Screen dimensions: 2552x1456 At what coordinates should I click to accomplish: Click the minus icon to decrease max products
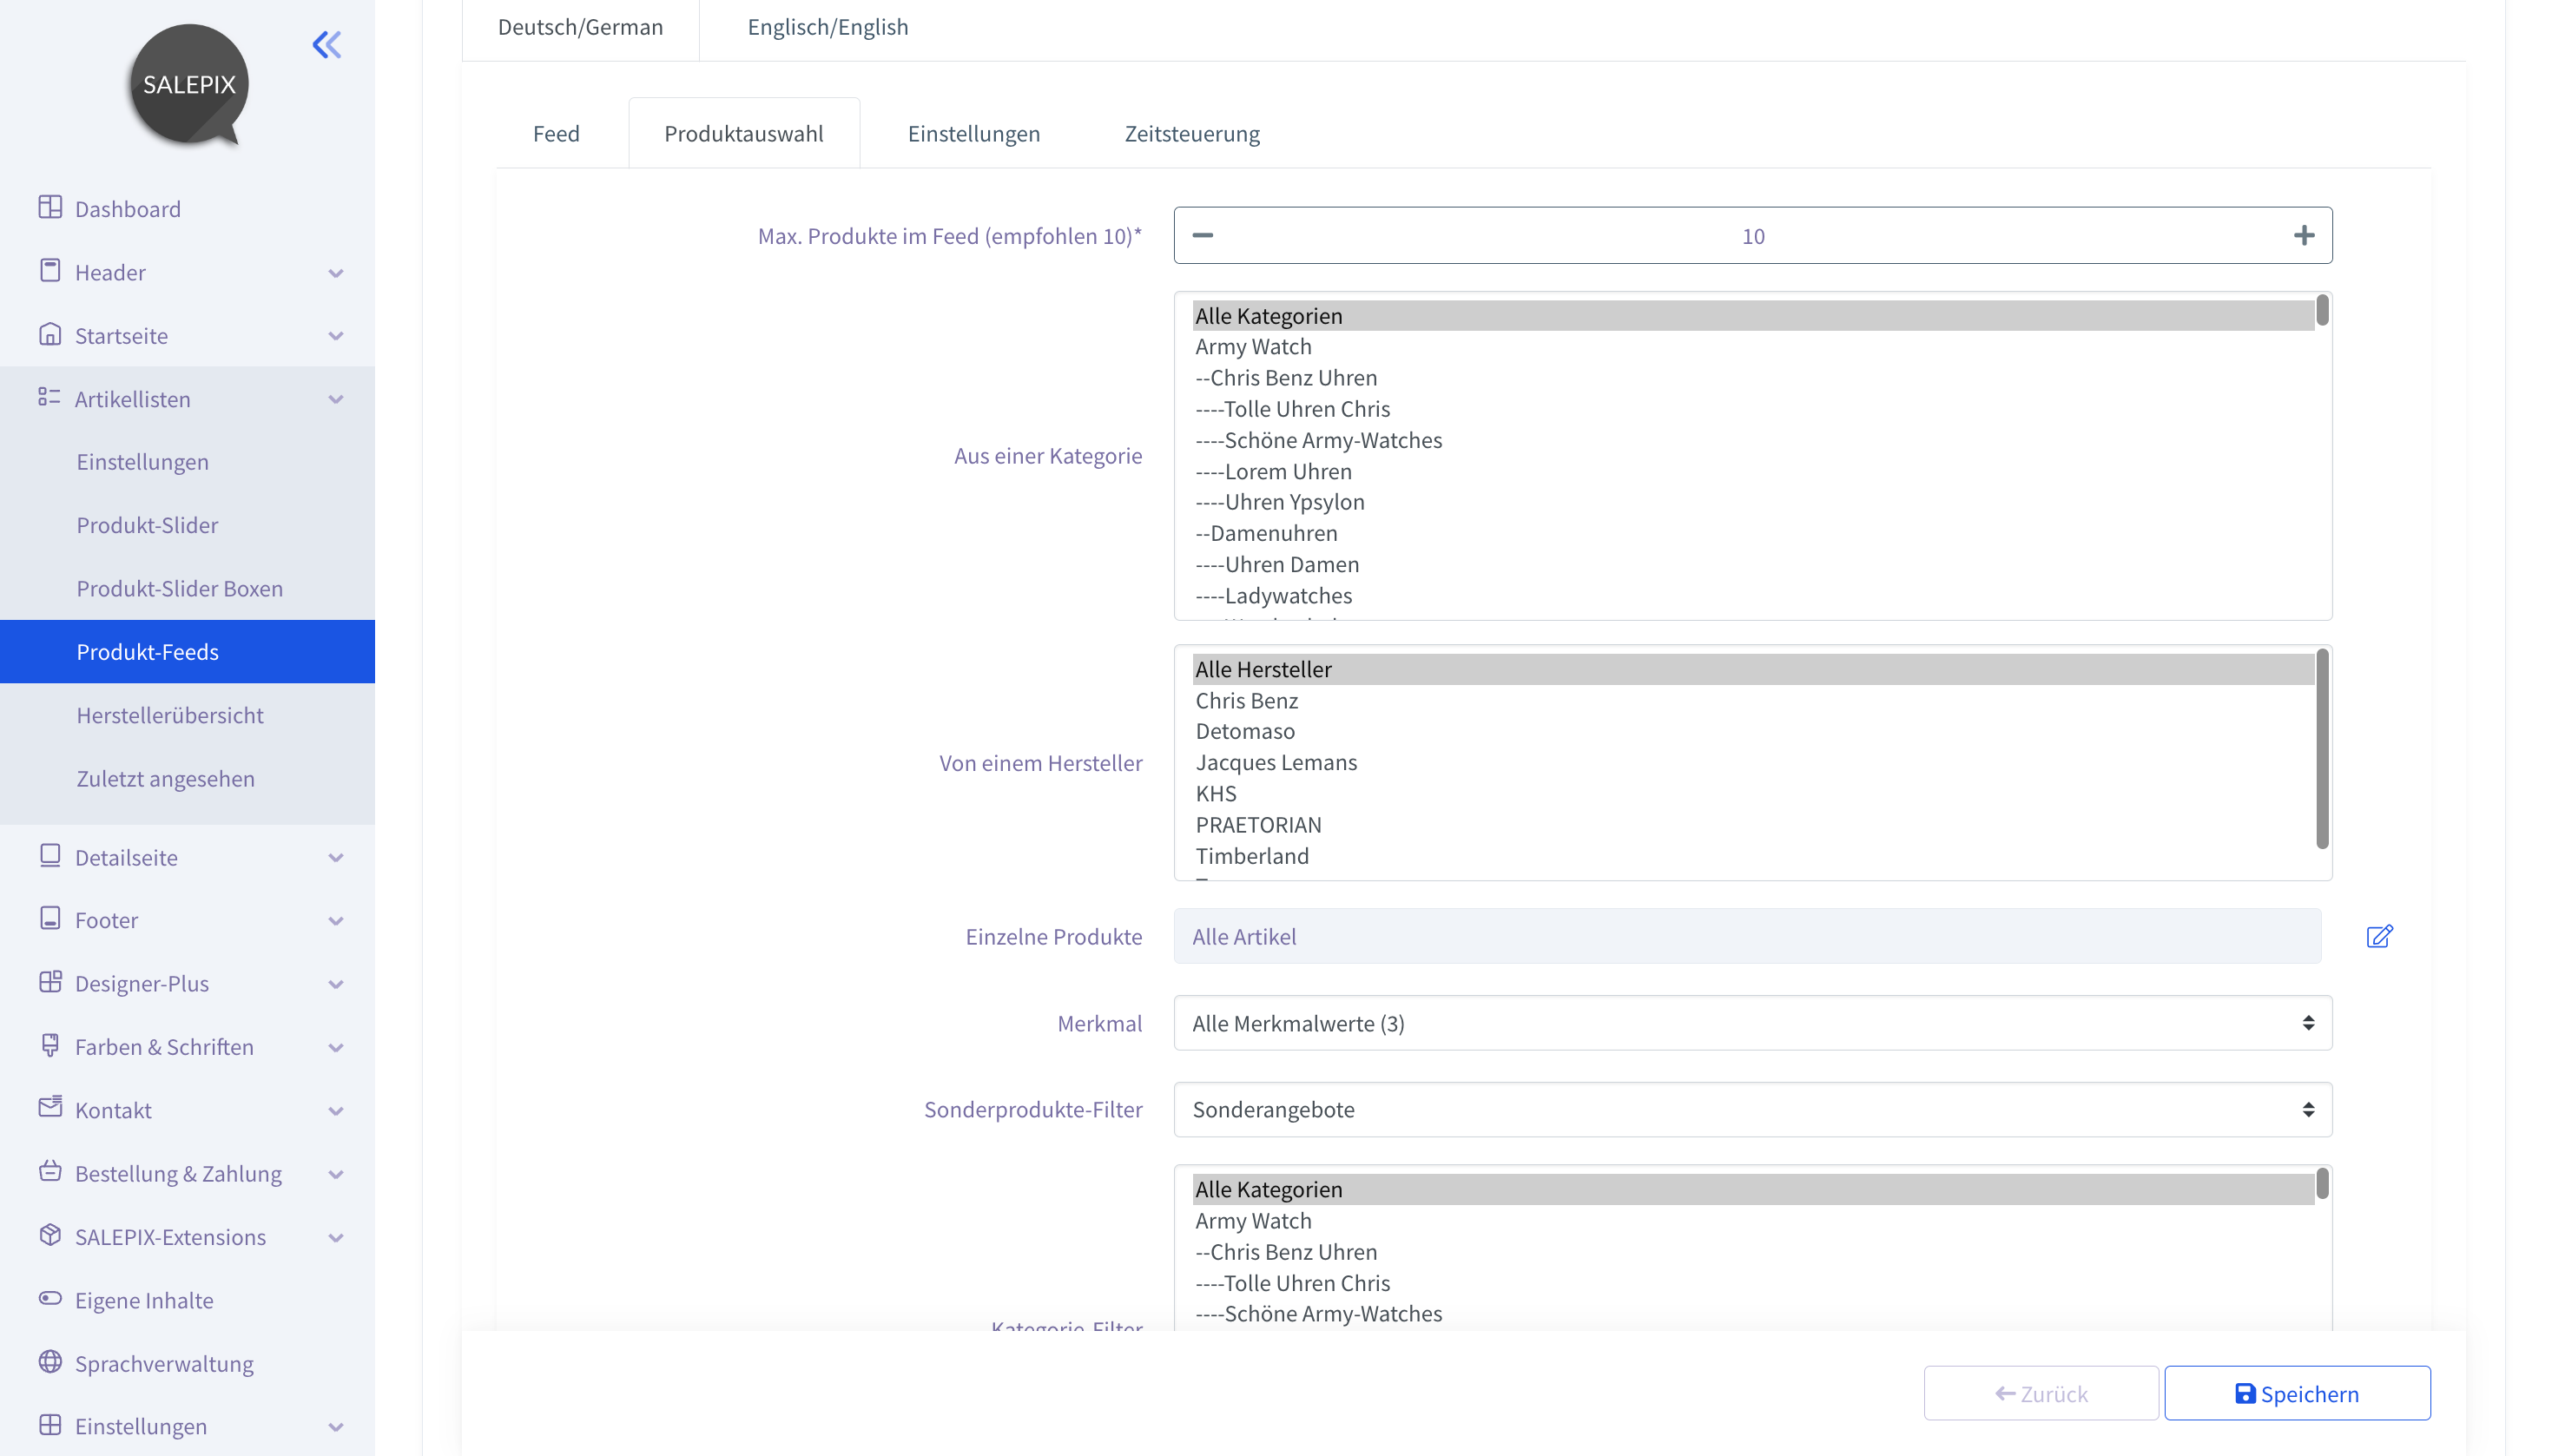1203,236
